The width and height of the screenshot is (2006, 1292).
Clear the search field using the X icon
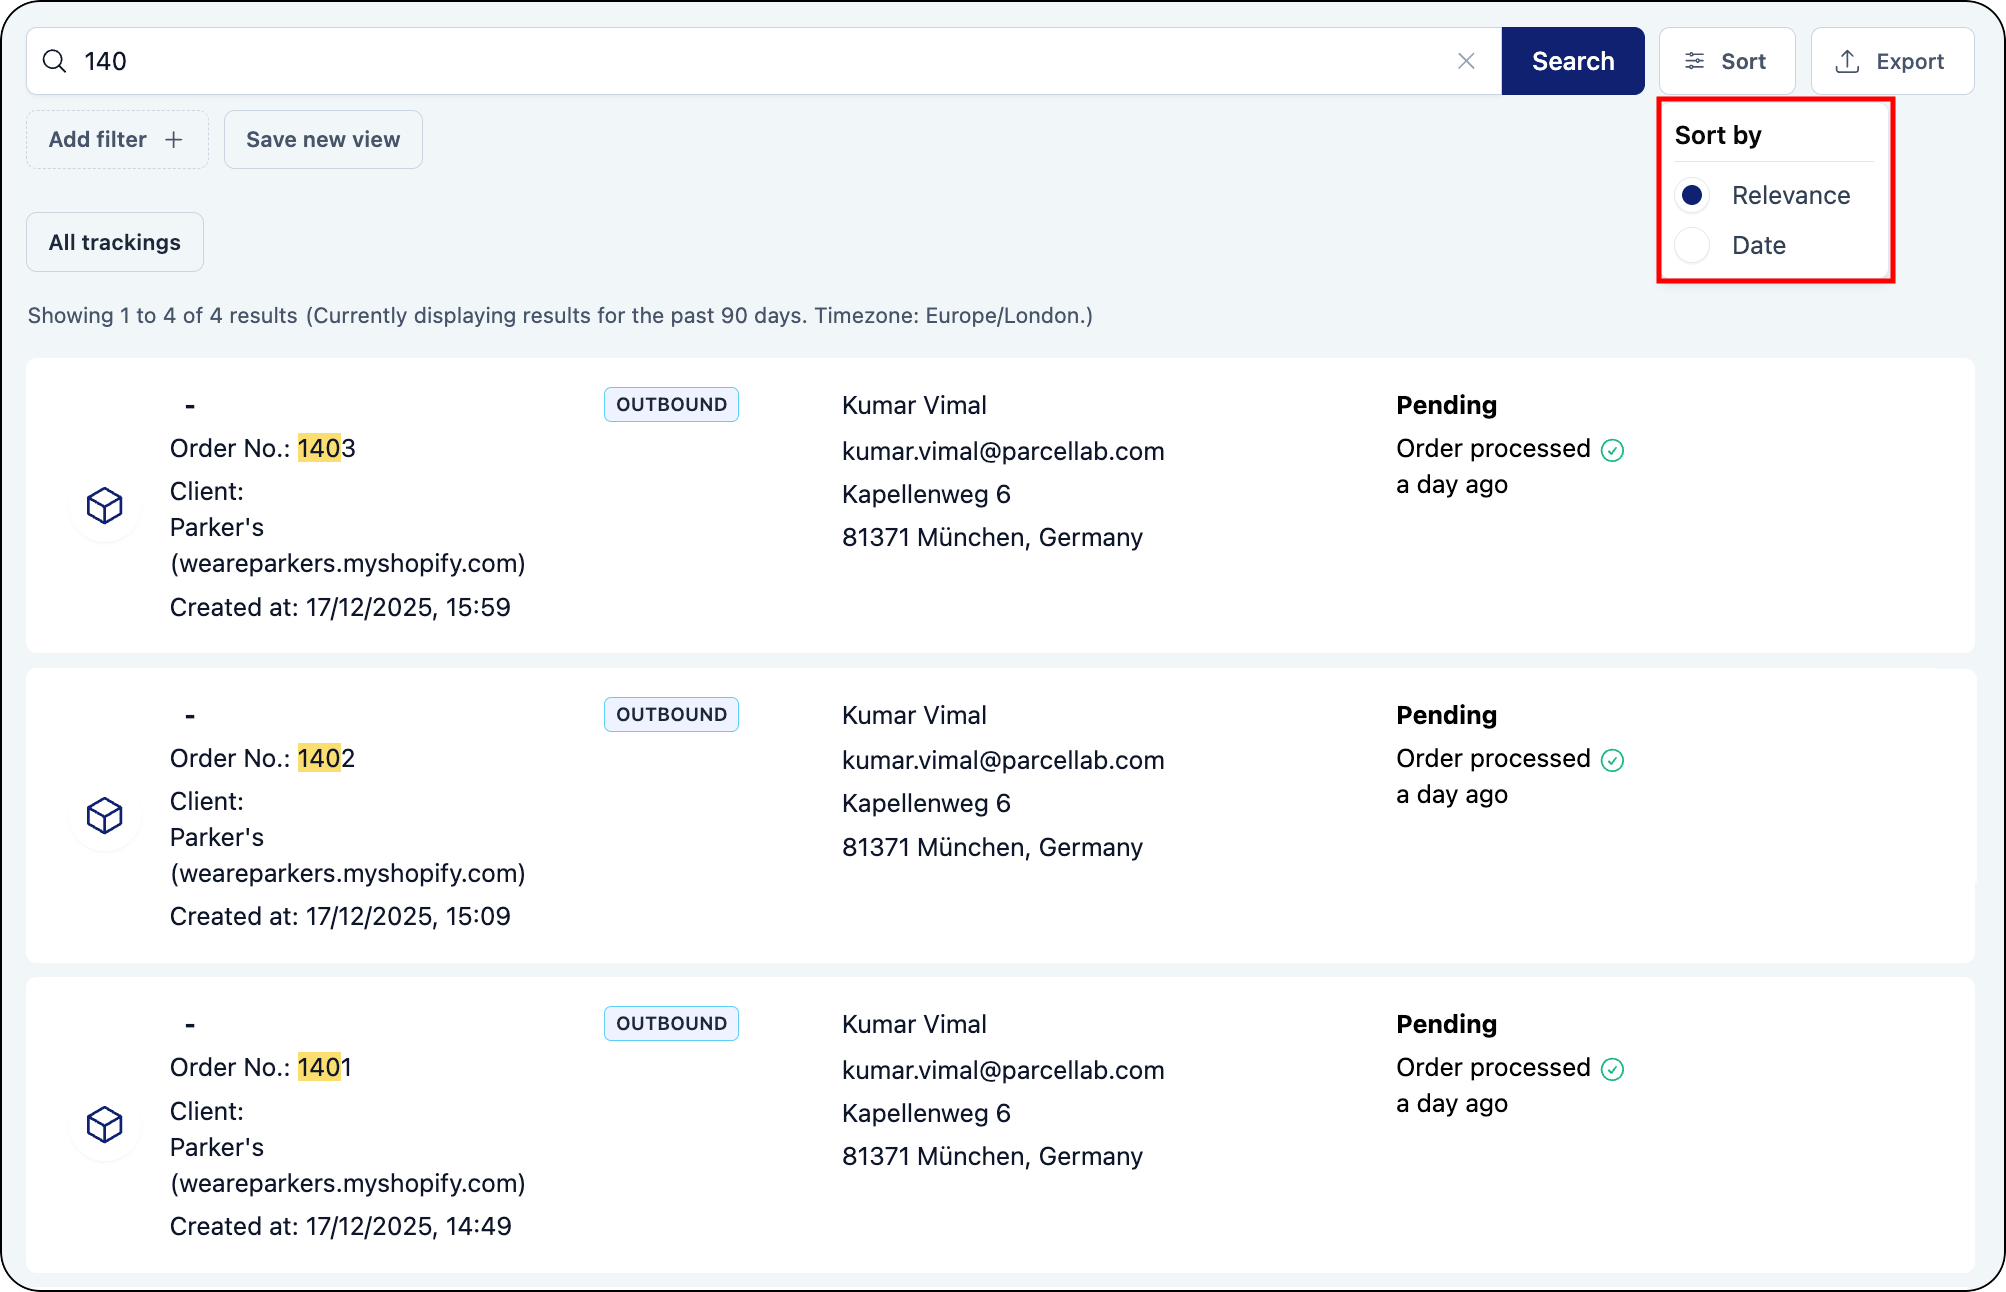click(1466, 61)
